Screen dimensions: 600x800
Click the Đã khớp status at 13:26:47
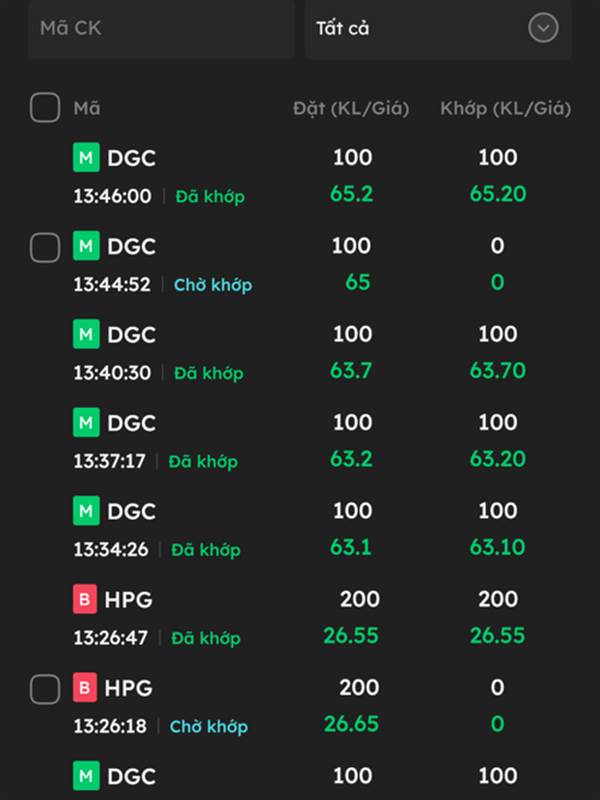click(206, 638)
